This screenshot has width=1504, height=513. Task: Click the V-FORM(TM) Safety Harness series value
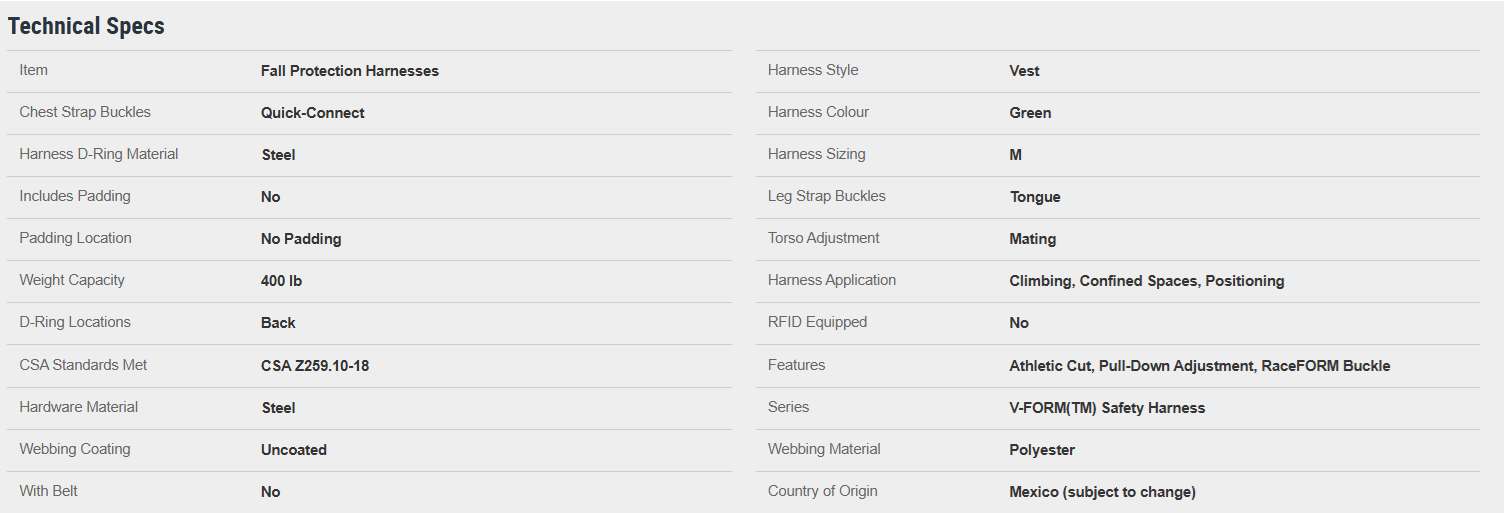coord(1107,408)
